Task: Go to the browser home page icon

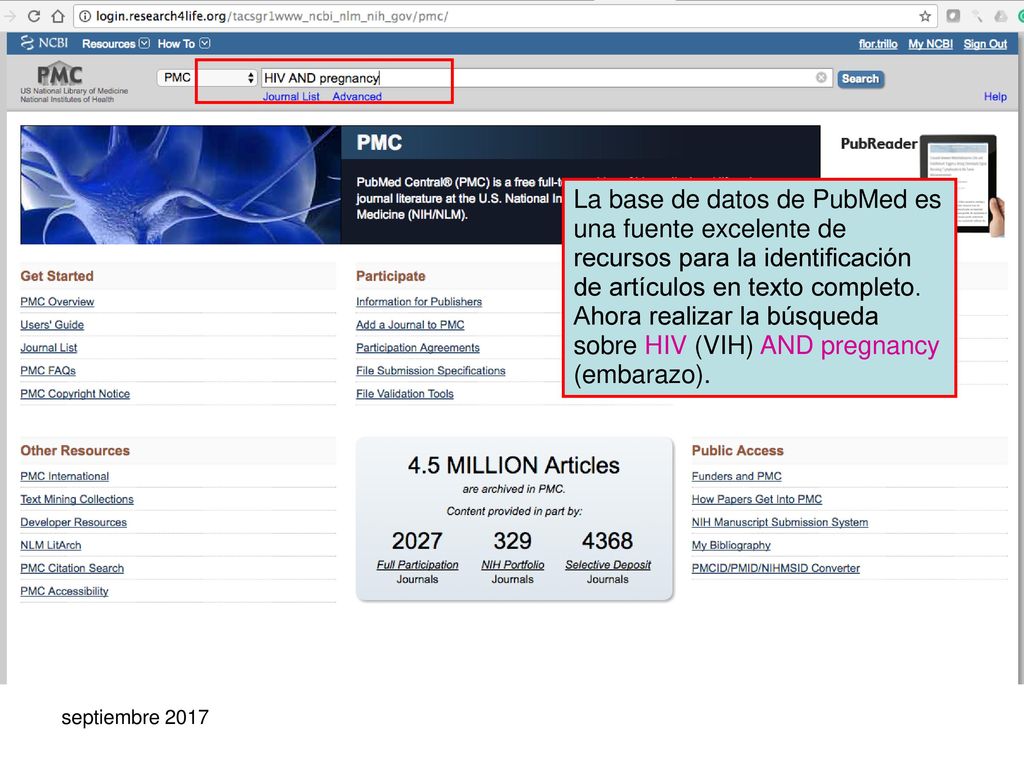Action: tap(58, 16)
